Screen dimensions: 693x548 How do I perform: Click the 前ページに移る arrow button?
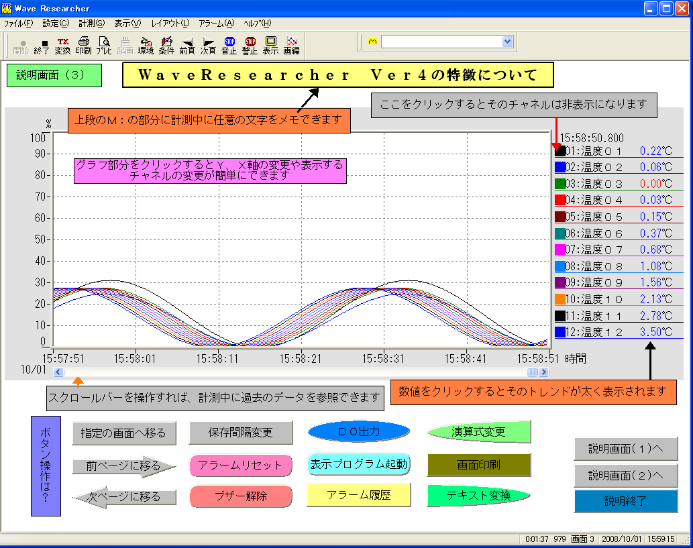tap(124, 466)
